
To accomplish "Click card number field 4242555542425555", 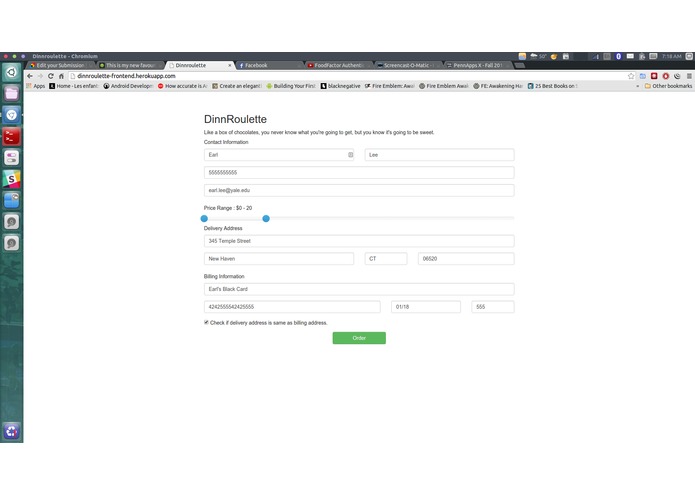I will click(x=292, y=307).
